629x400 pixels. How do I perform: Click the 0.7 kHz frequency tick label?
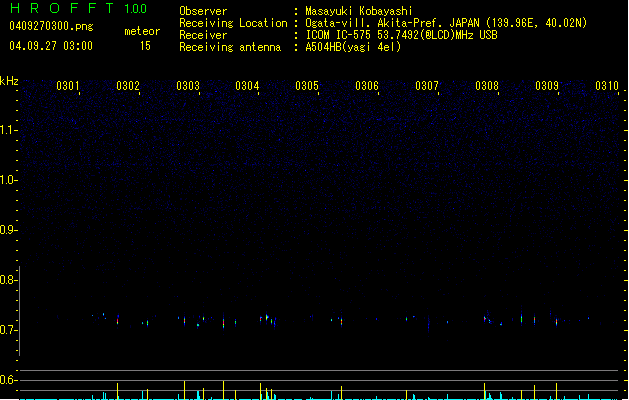8,330
